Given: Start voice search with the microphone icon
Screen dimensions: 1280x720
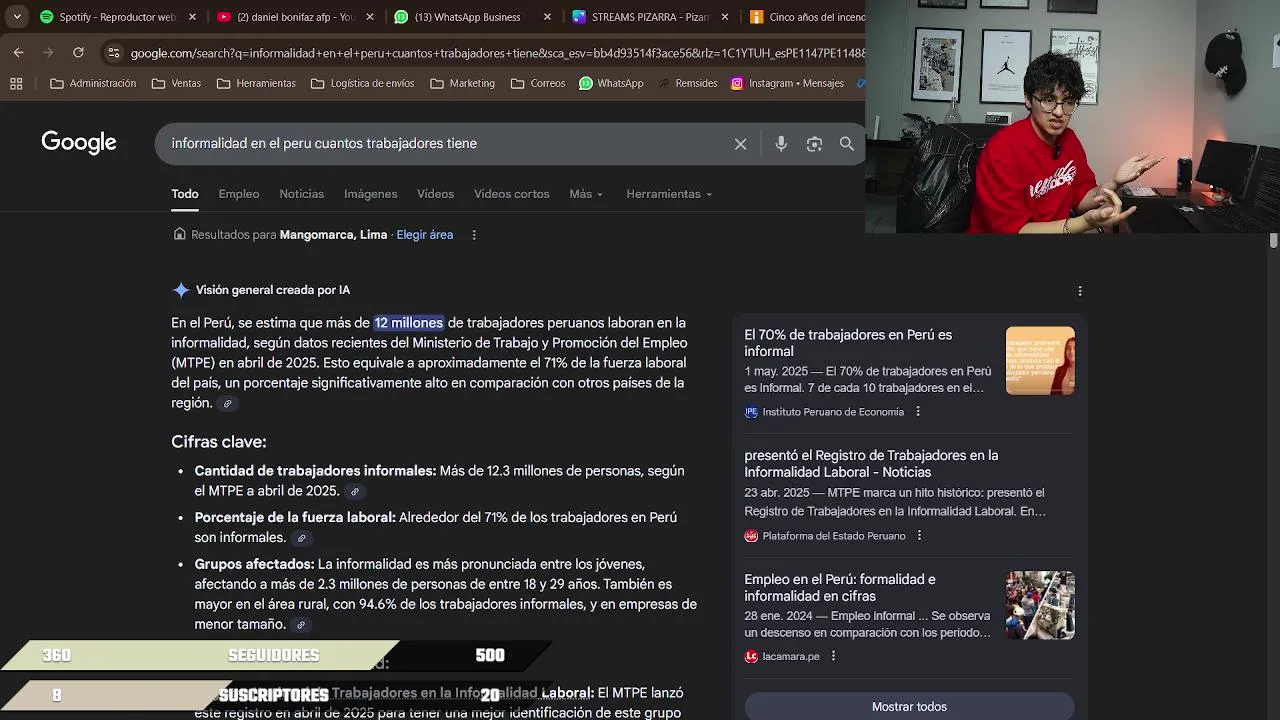Looking at the screenshot, I should [781, 144].
